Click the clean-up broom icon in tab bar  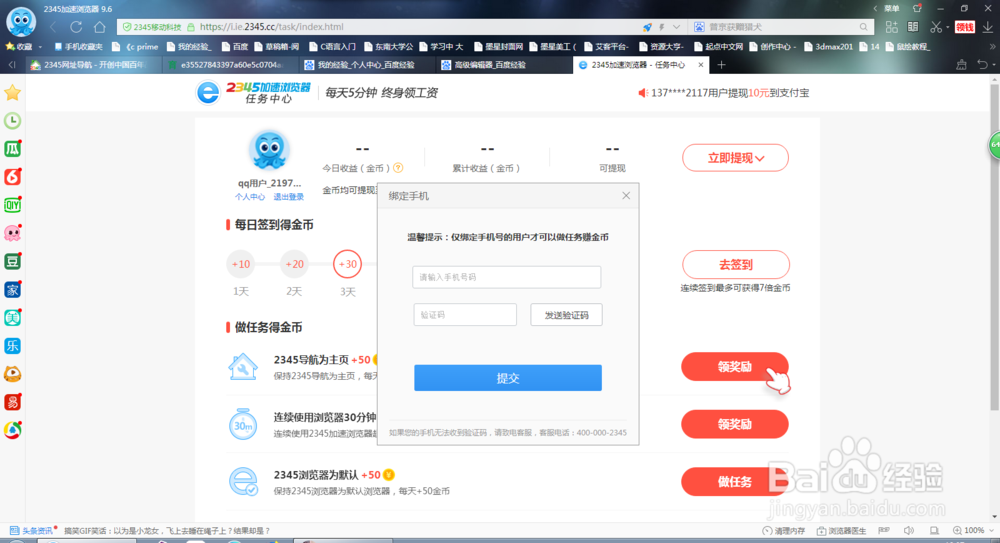[961, 64]
